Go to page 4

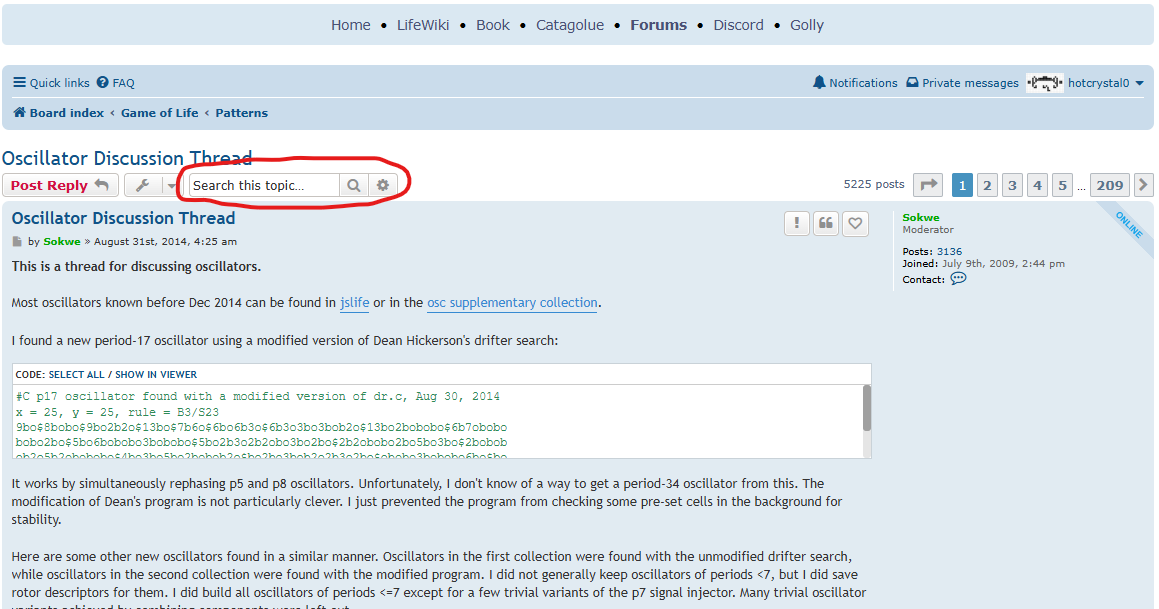pos(1038,185)
